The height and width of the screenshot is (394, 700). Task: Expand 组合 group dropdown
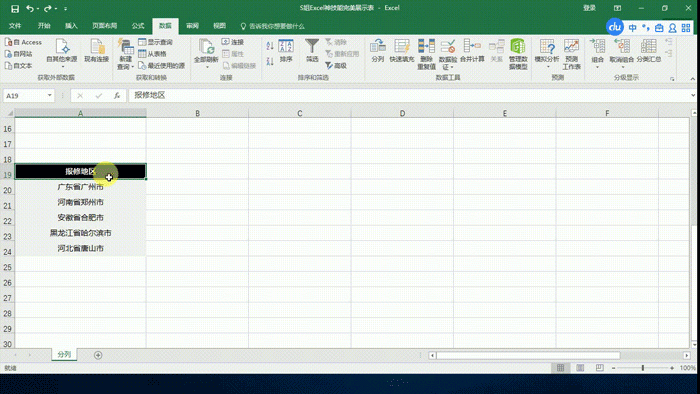coord(597,67)
